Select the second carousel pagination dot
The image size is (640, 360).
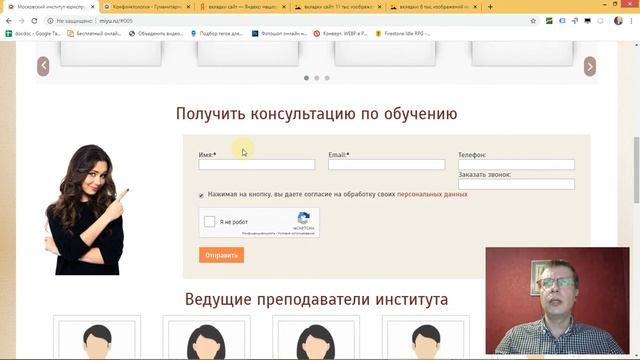click(317, 78)
